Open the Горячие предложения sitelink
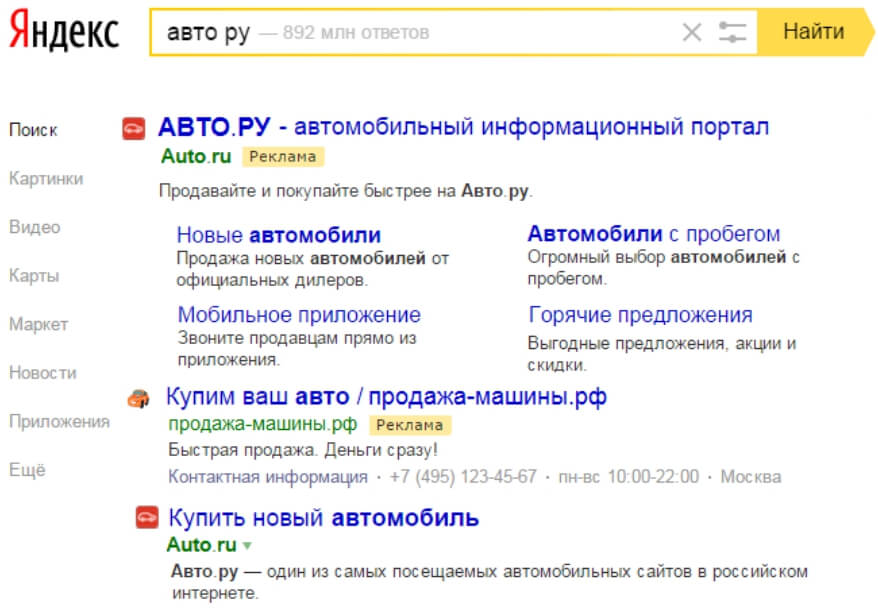 pyautogui.click(x=641, y=315)
